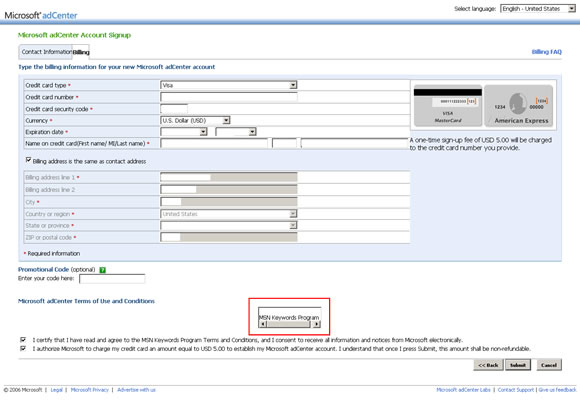Viewport: 580px width, 407px height.
Task: Click the terms box left scroll arrow
Action: pos(263,324)
